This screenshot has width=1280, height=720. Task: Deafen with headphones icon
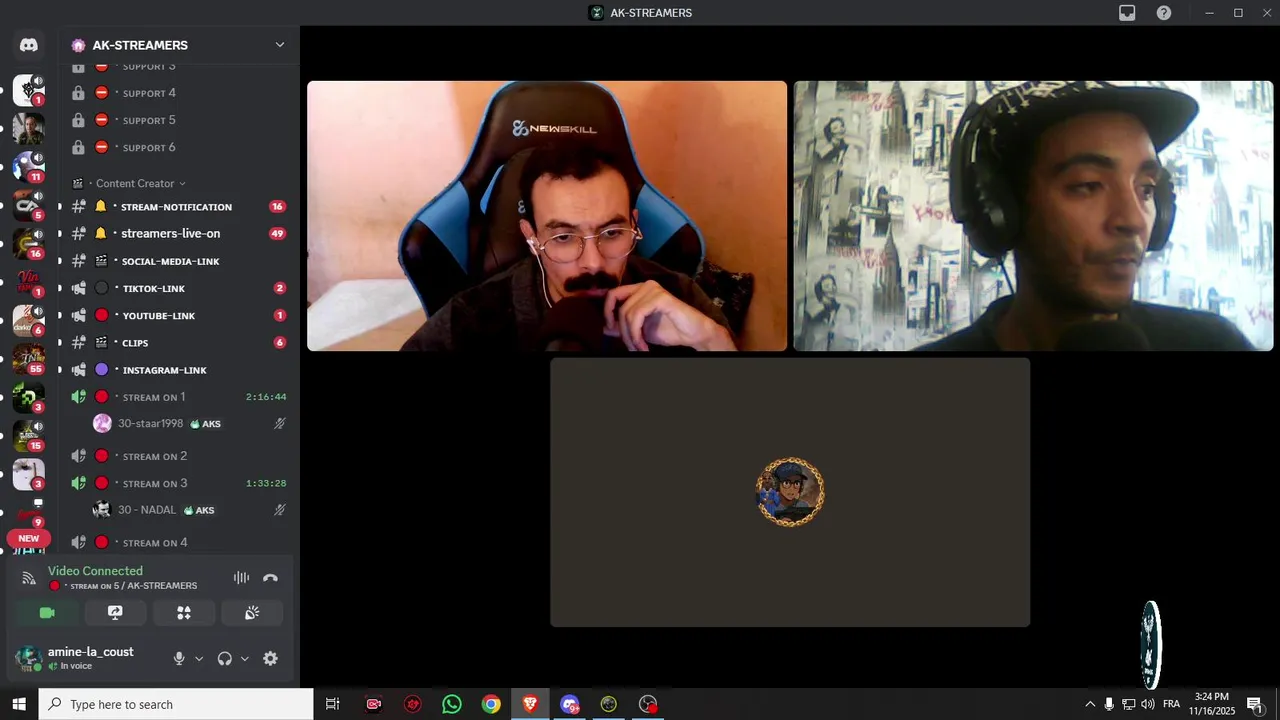225,658
